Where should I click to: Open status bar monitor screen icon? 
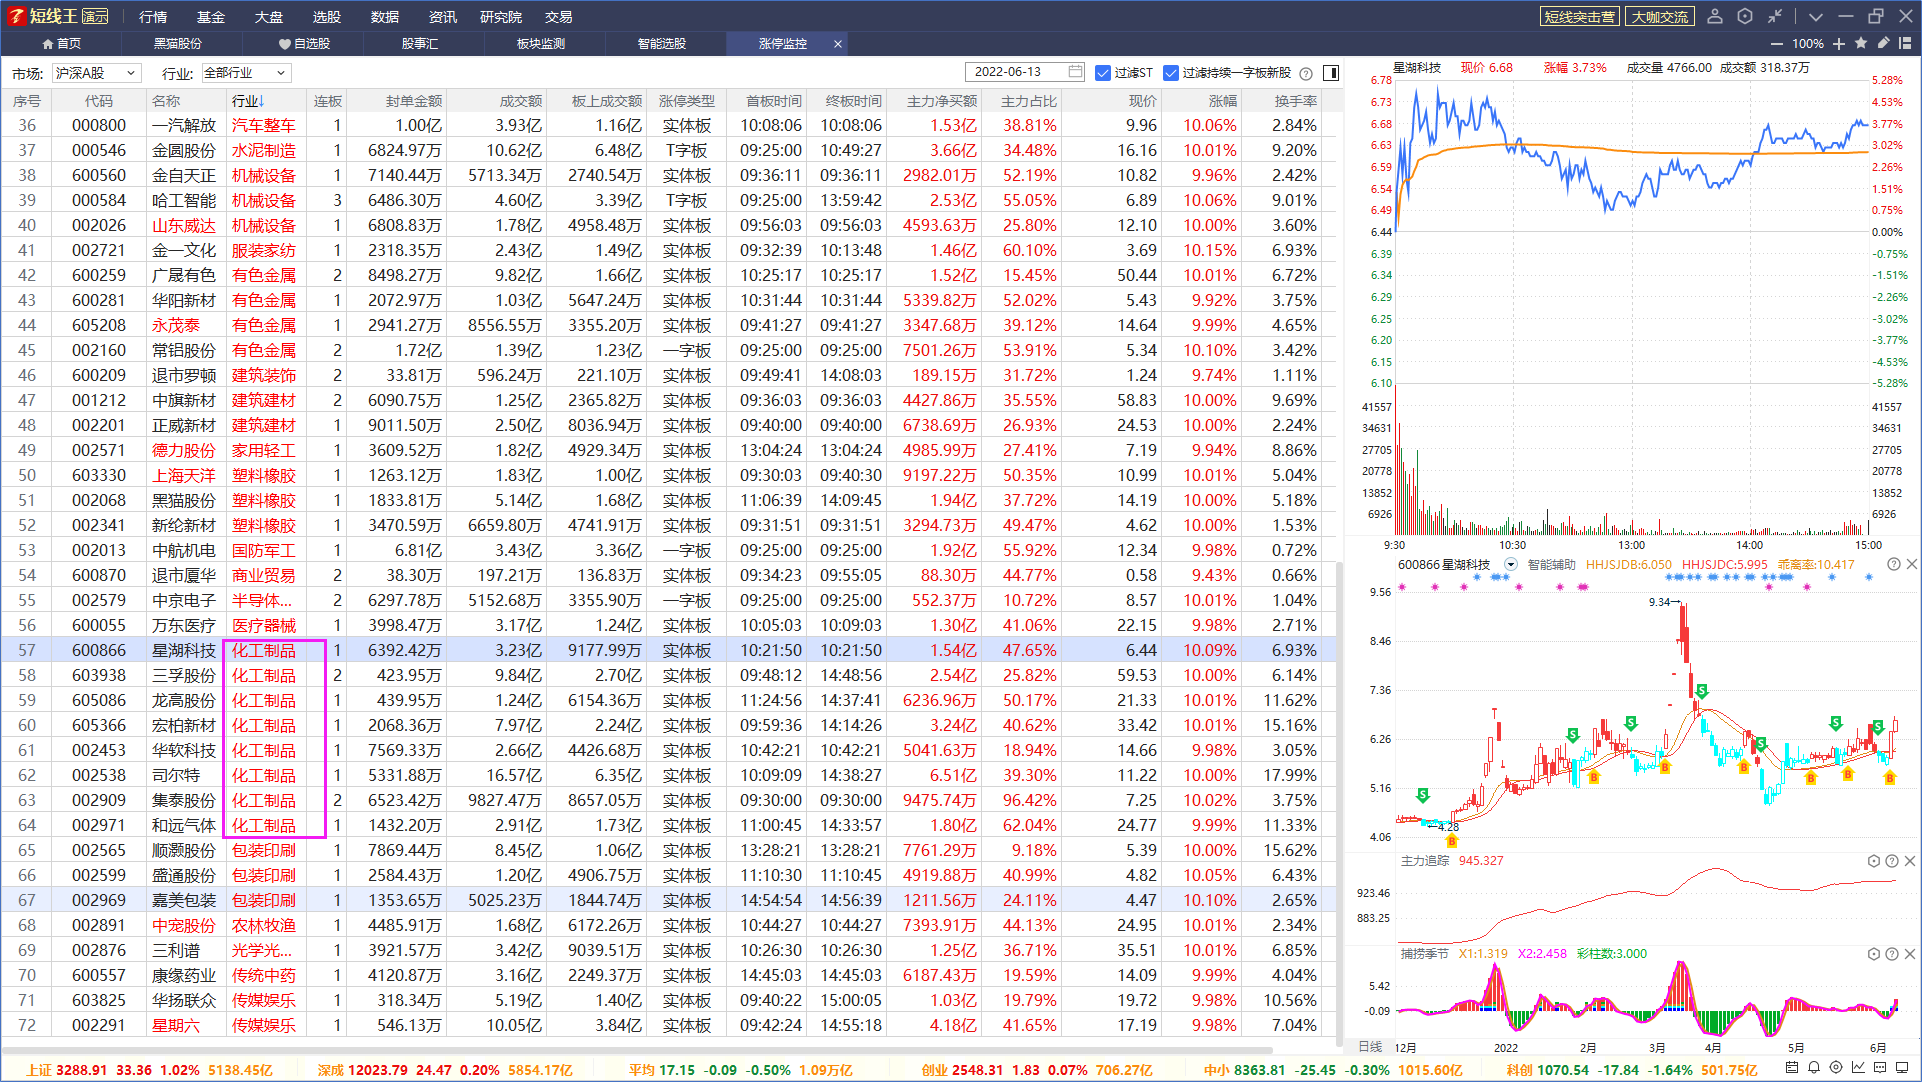click(x=1902, y=1068)
